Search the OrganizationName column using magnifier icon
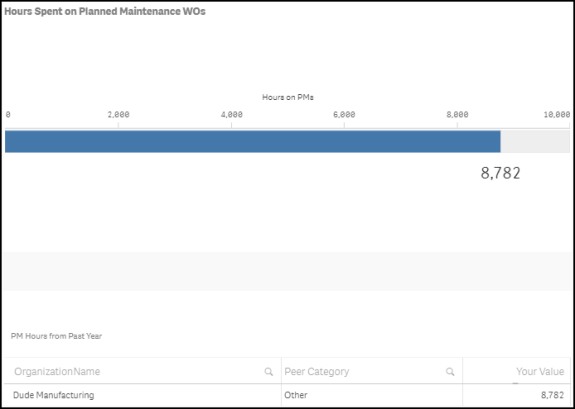575x409 pixels. pos(268,372)
